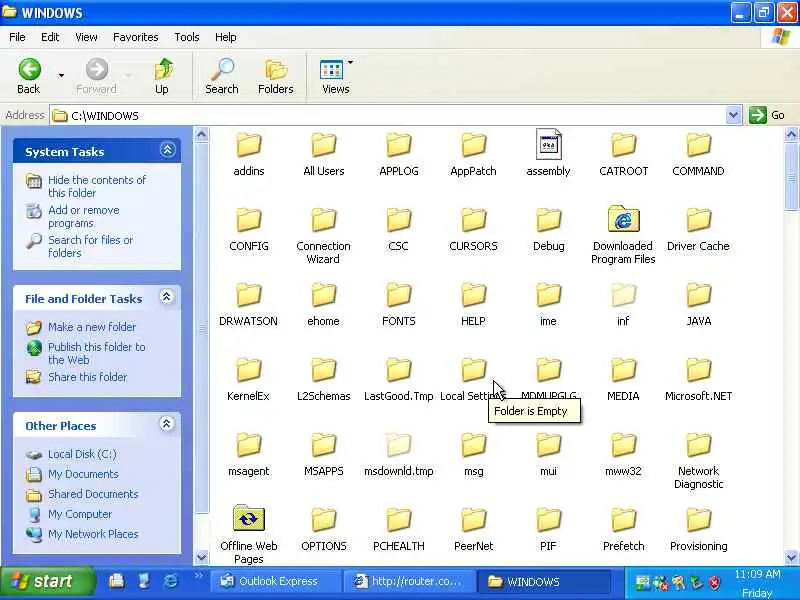Open Shared Documents in Other Places
Screen dimensions: 800x600
pyautogui.click(x=93, y=494)
